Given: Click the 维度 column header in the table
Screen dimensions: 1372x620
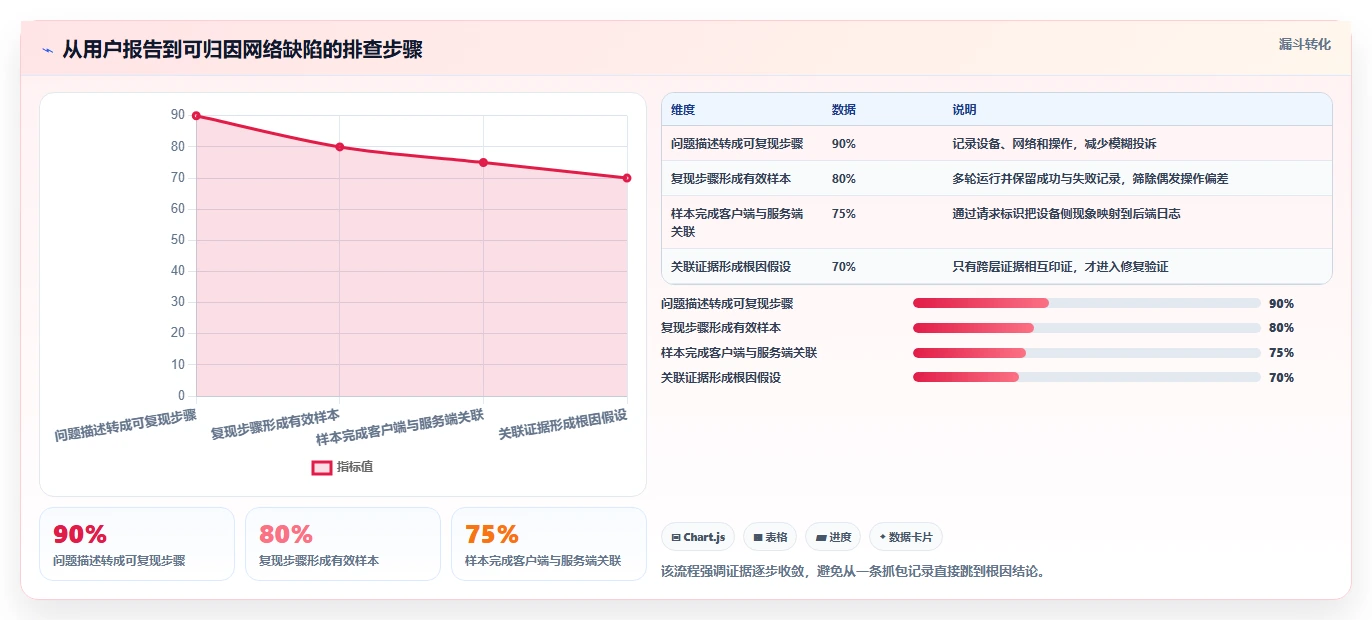Looking at the screenshot, I should pos(683,110).
